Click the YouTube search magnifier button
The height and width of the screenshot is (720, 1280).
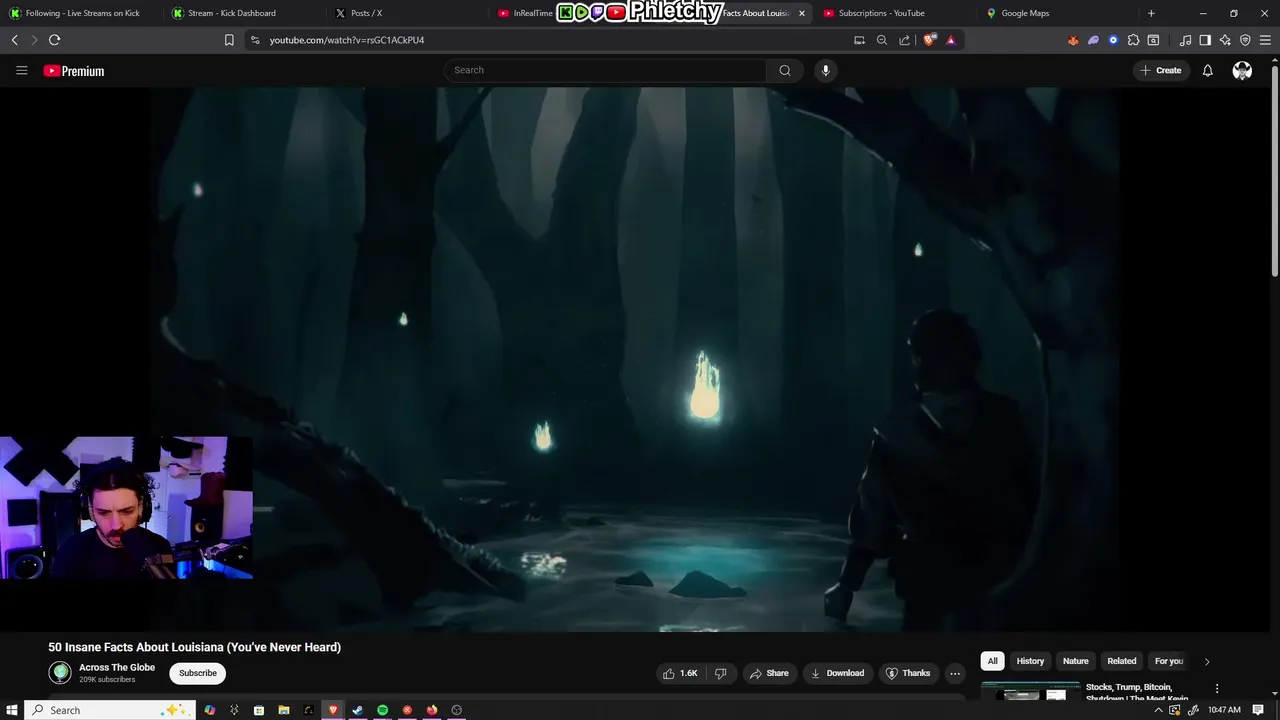(x=785, y=70)
